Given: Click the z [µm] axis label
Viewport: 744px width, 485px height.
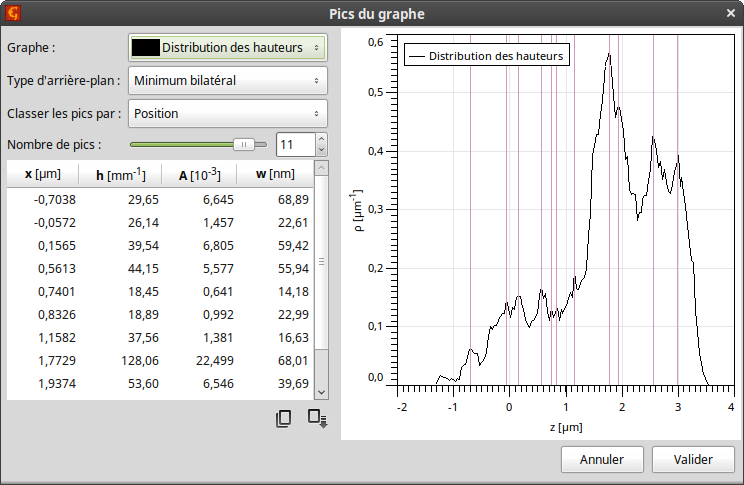Looking at the screenshot, I should pos(566,427).
